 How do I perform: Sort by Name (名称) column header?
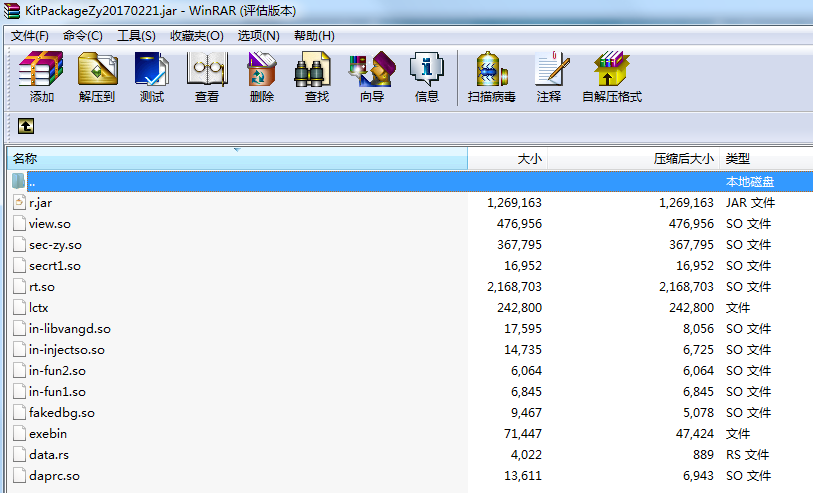point(237,159)
